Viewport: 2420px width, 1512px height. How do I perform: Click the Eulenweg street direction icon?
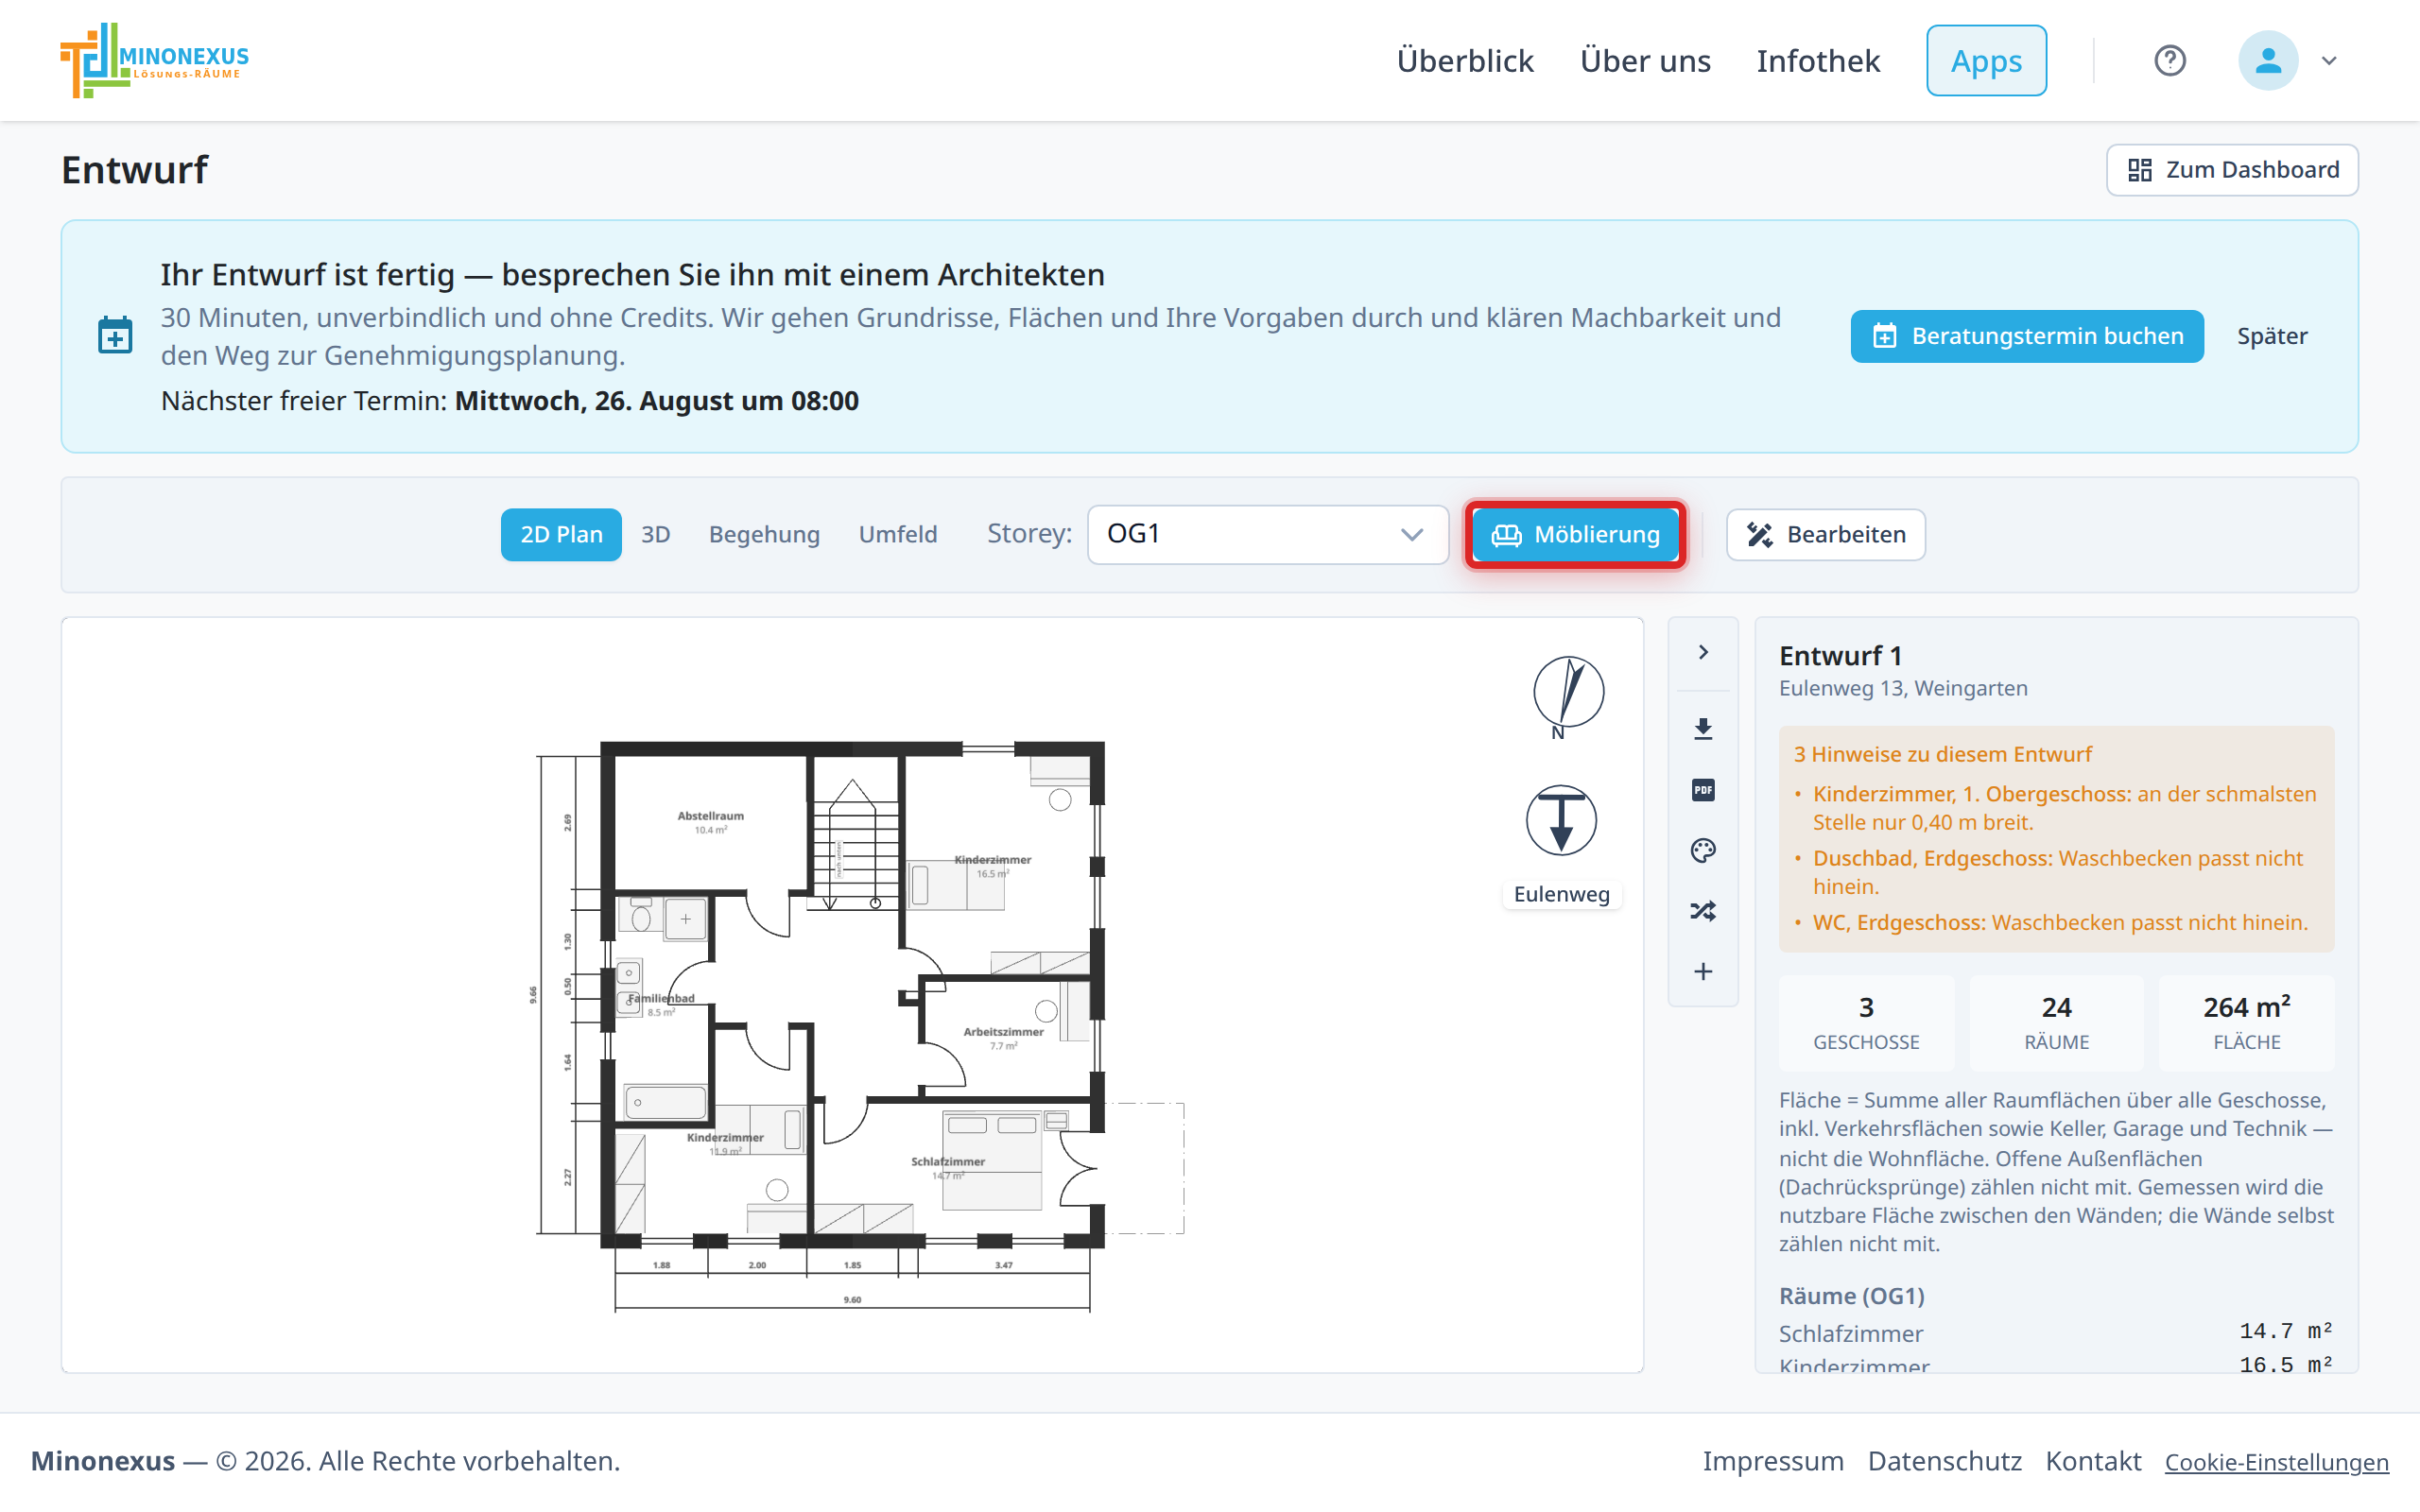pyautogui.click(x=1561, y=820)
